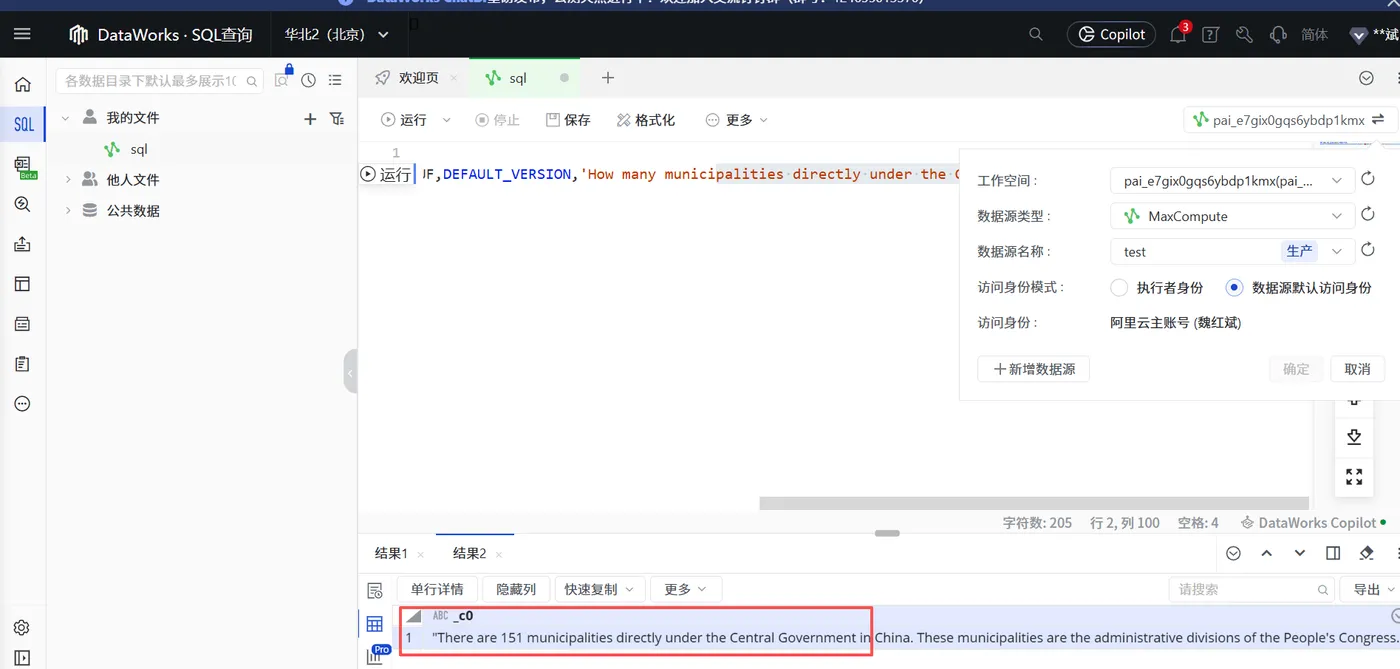Open settings gear in left sidebar
The width and height of the screenshot is (1400, 669).
(x=22, y=628)
